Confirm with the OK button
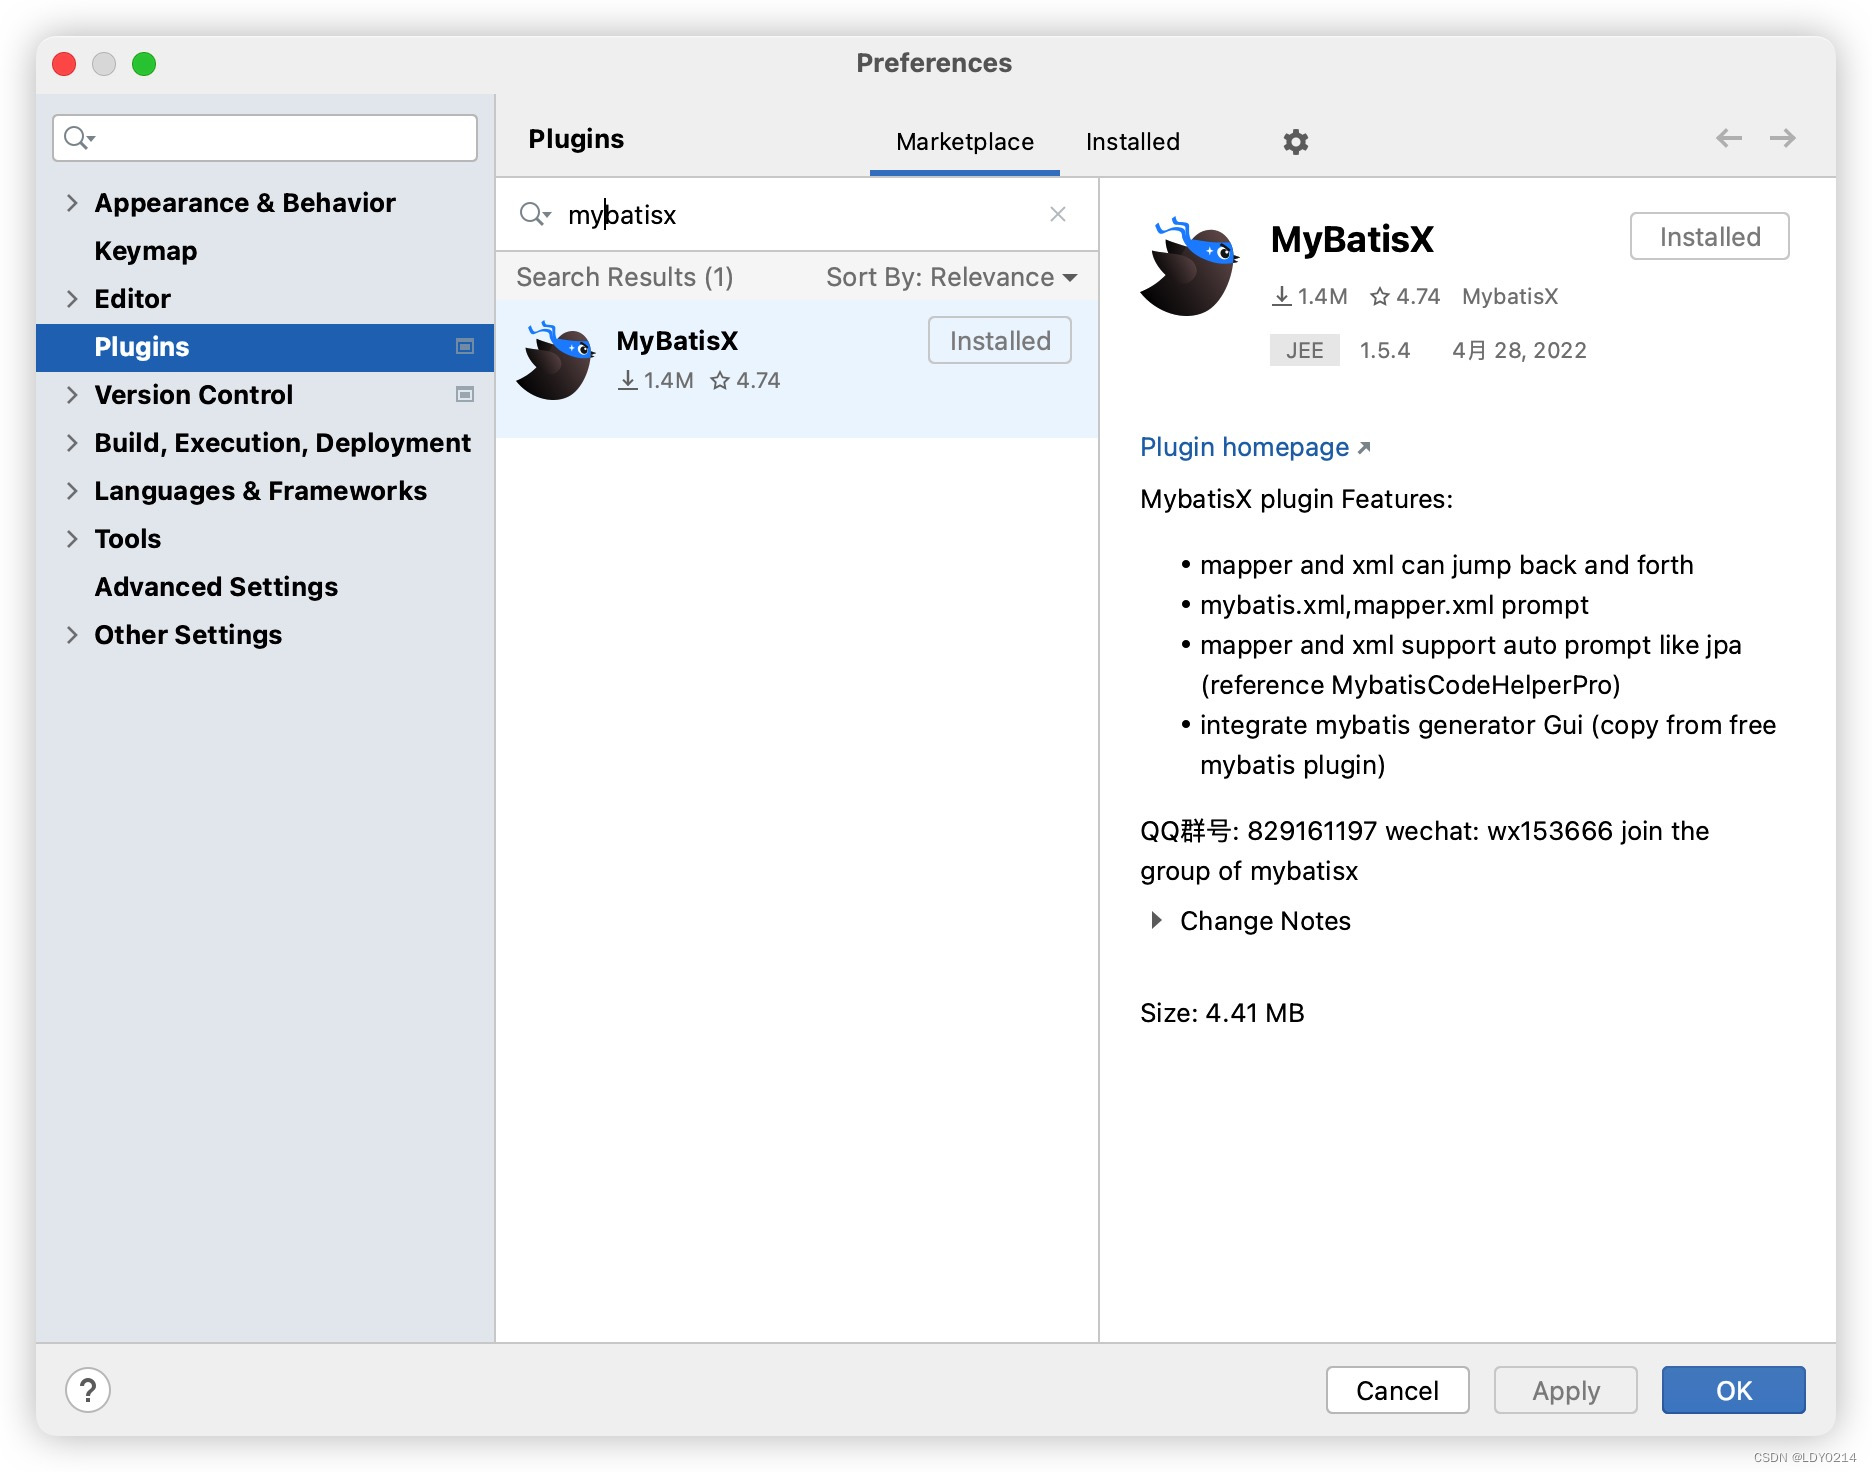Screen dimensions: 1872x1472 tap(1734, 1390)
